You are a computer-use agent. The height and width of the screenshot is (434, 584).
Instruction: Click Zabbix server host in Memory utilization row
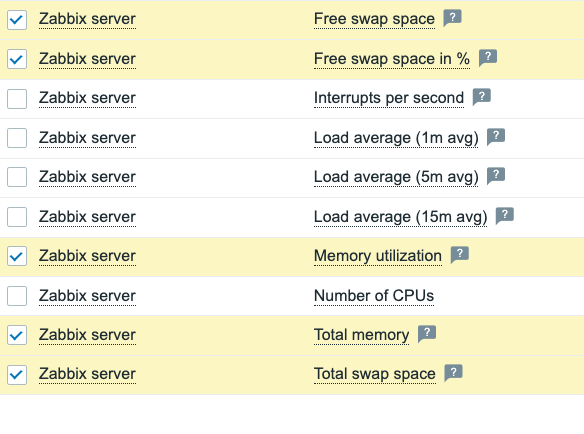[87, 256]
